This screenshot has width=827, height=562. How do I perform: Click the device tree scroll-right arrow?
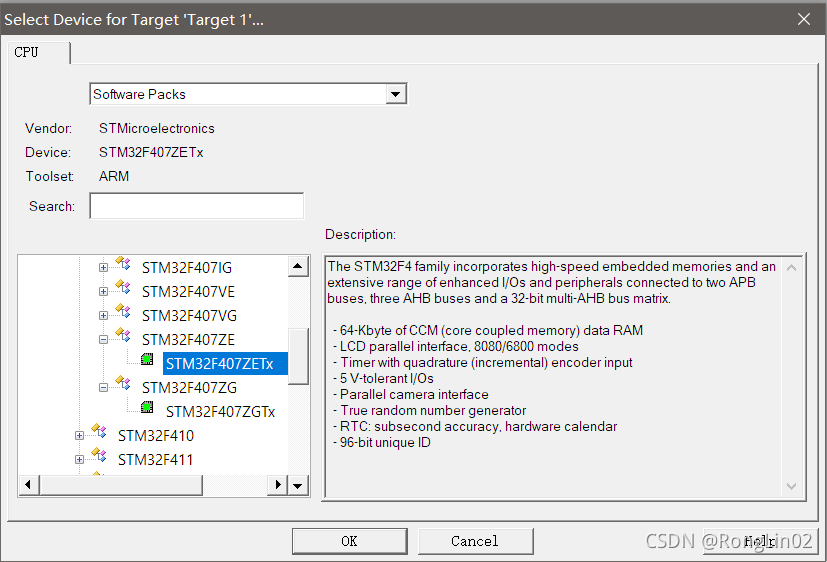click(x=277, y=485)
